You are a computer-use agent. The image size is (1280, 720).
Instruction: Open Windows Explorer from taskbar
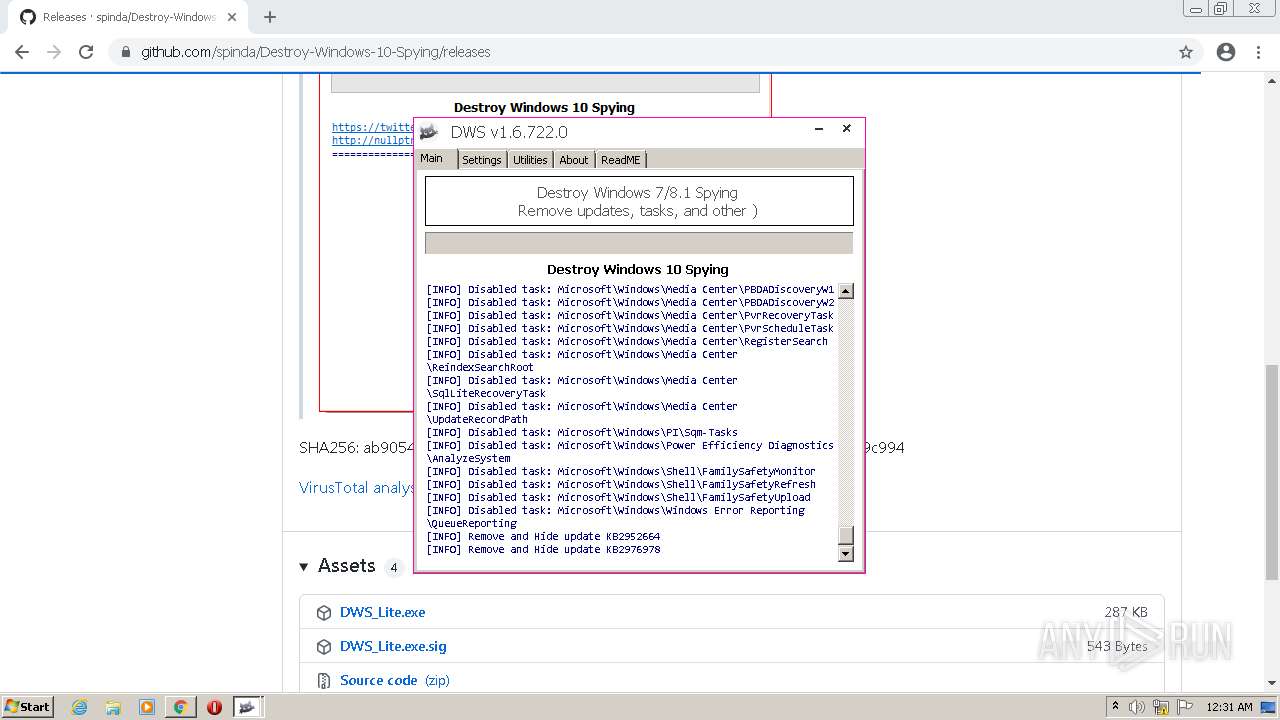(x=113, y=707)
